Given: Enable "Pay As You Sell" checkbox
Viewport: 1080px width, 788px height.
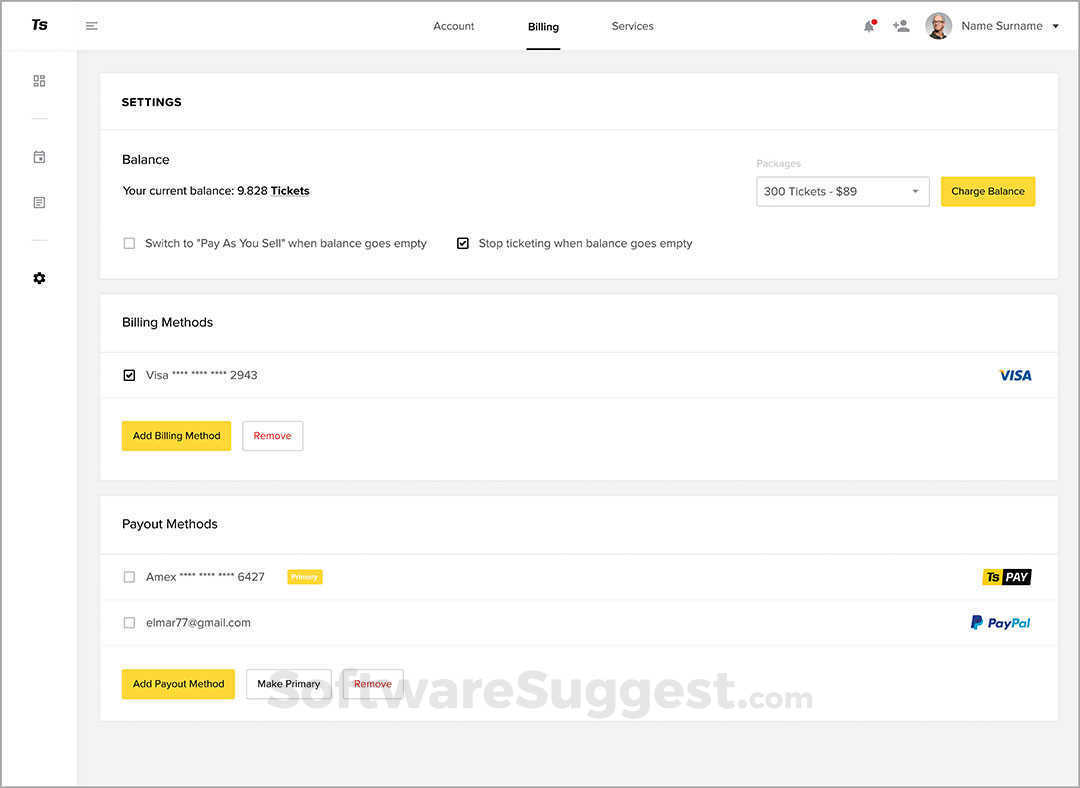Looking at the screenshot, I should coord(129,243).
